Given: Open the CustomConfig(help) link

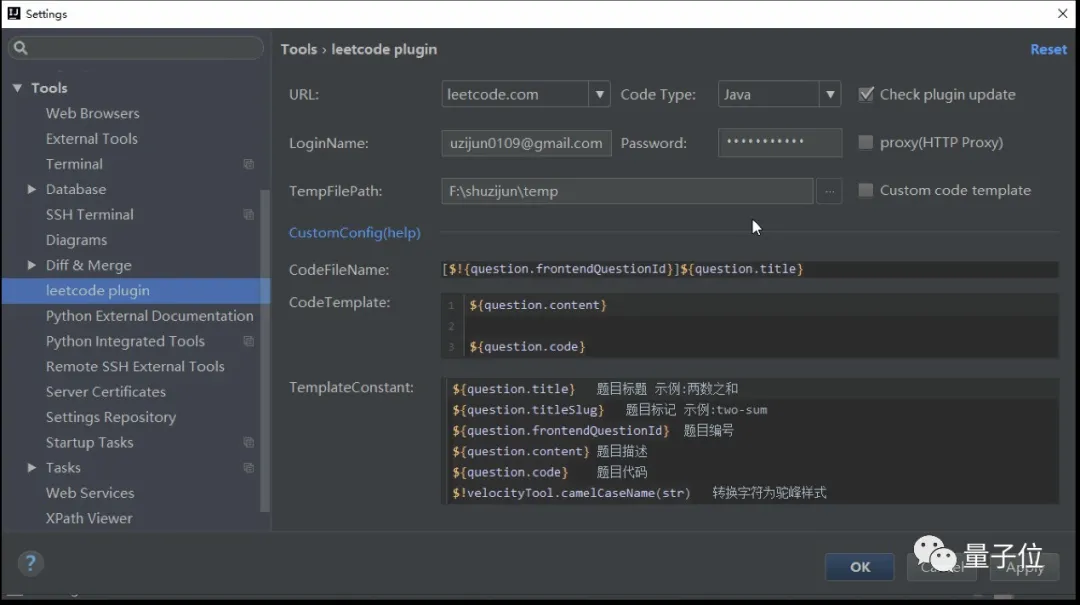Looking at the screenshot, I should pos(356,232).
